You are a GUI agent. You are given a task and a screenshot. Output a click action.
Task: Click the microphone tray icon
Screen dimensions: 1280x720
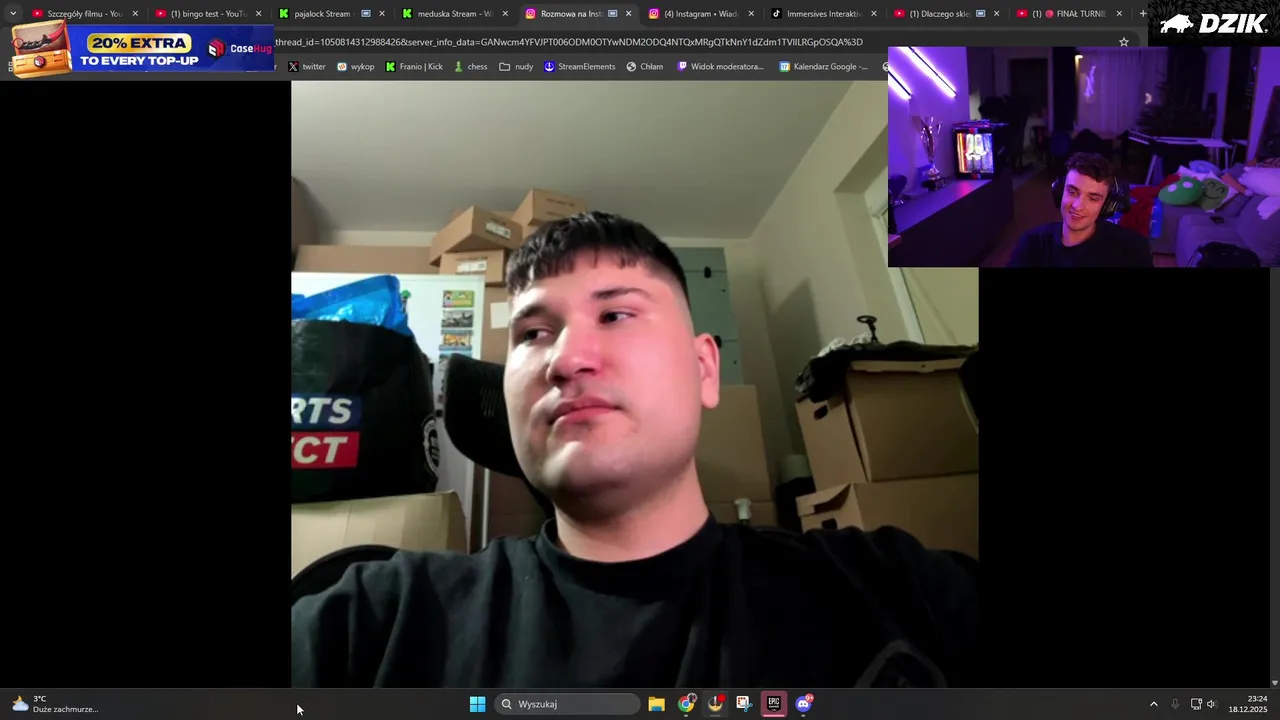[x=1175, y=704]
